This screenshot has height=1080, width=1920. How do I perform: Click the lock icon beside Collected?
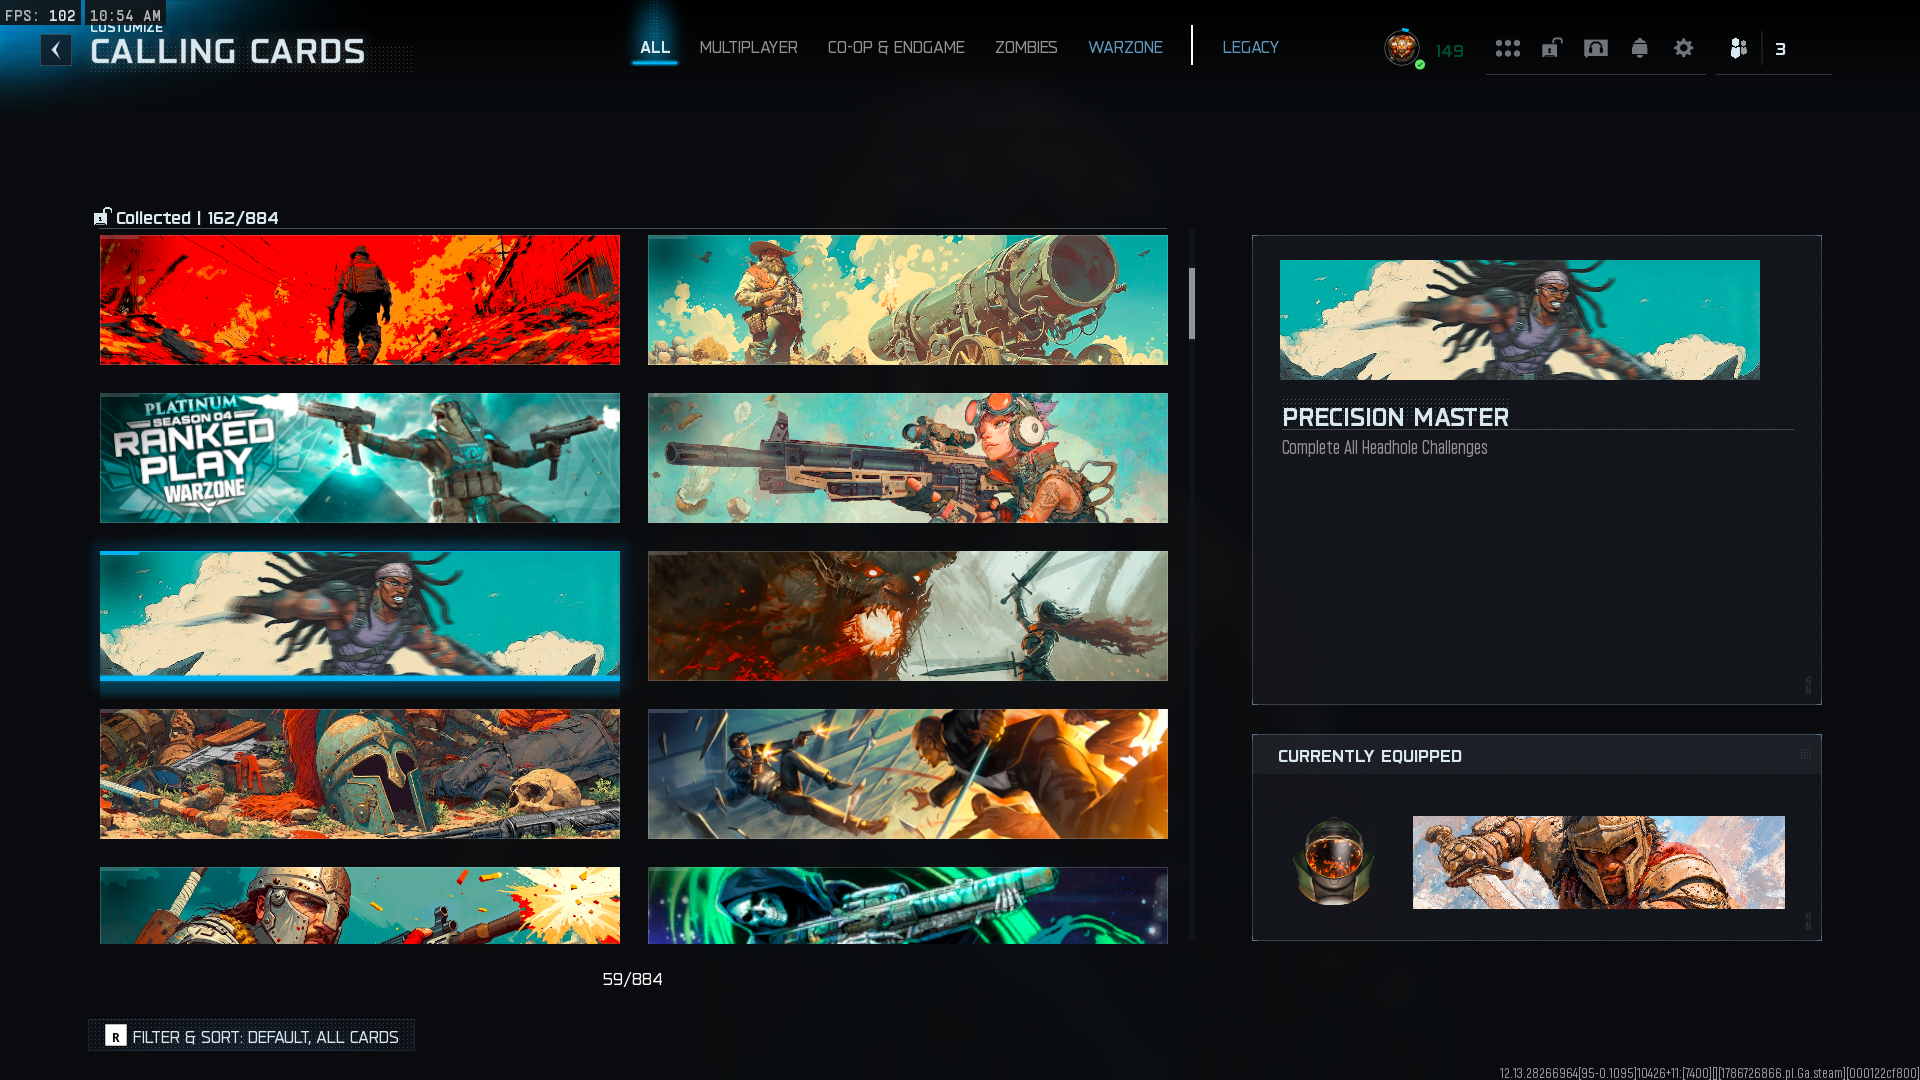point(102,217)
